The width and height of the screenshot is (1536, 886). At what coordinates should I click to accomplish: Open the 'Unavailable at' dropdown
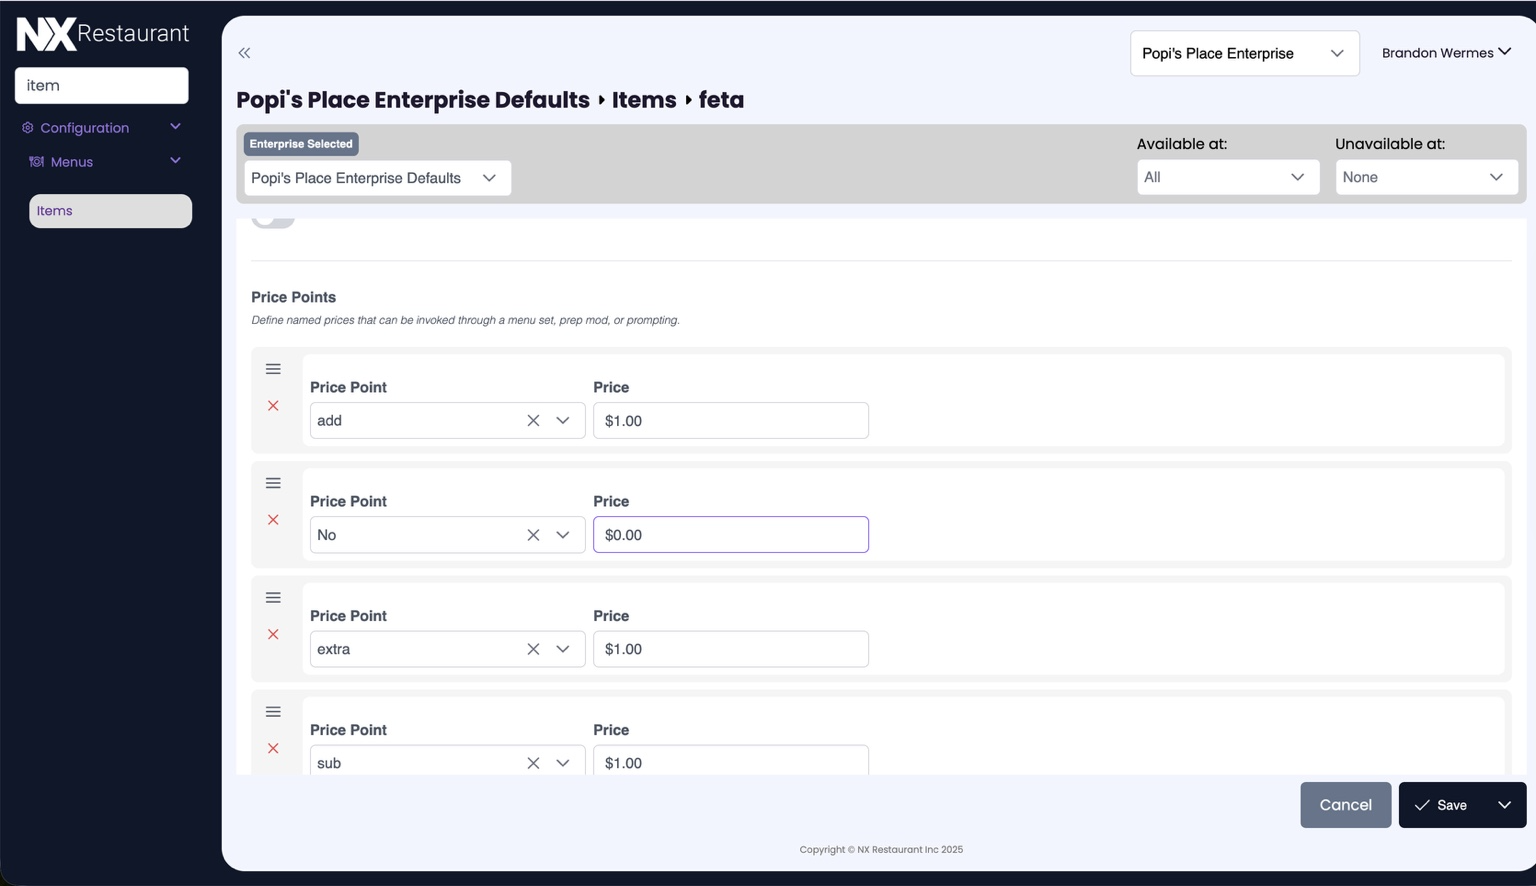pos(1425,177)
